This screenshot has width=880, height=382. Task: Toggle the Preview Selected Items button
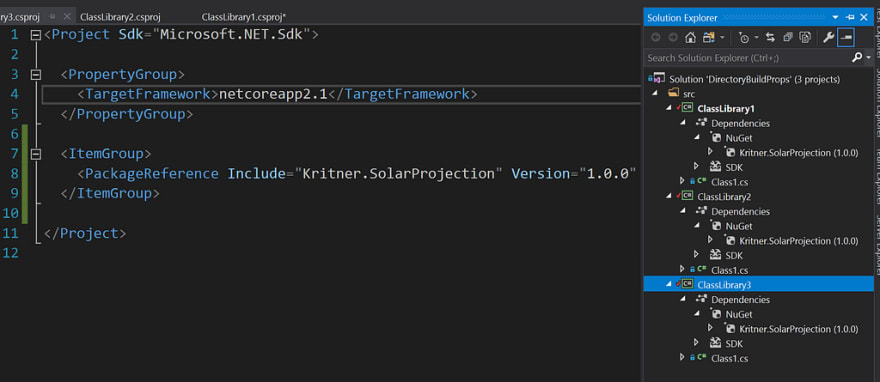click(x=845, y=38)
